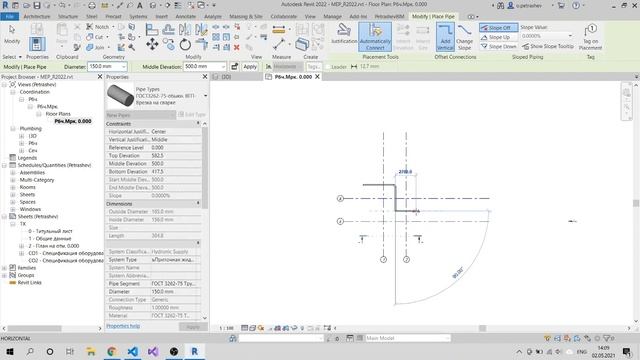
Task: Open the Pipe Types selector dropdown
Action: pos(205,96)
